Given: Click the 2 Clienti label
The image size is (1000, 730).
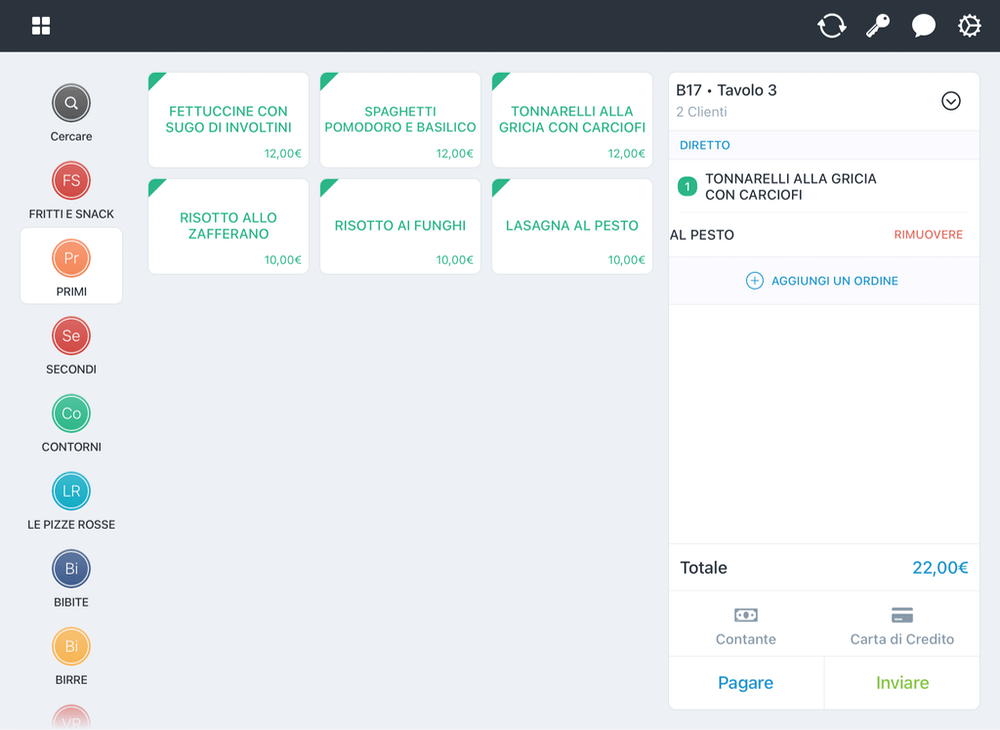Looking at the screenshot, I should 702,112.
